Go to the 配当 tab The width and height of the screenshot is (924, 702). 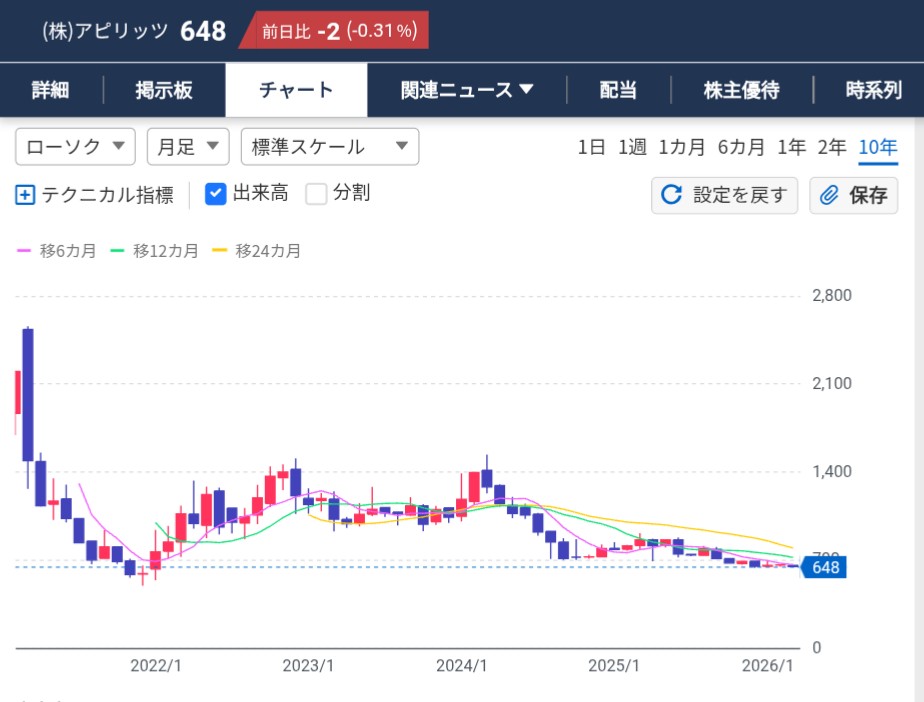(x=618, y=90)
